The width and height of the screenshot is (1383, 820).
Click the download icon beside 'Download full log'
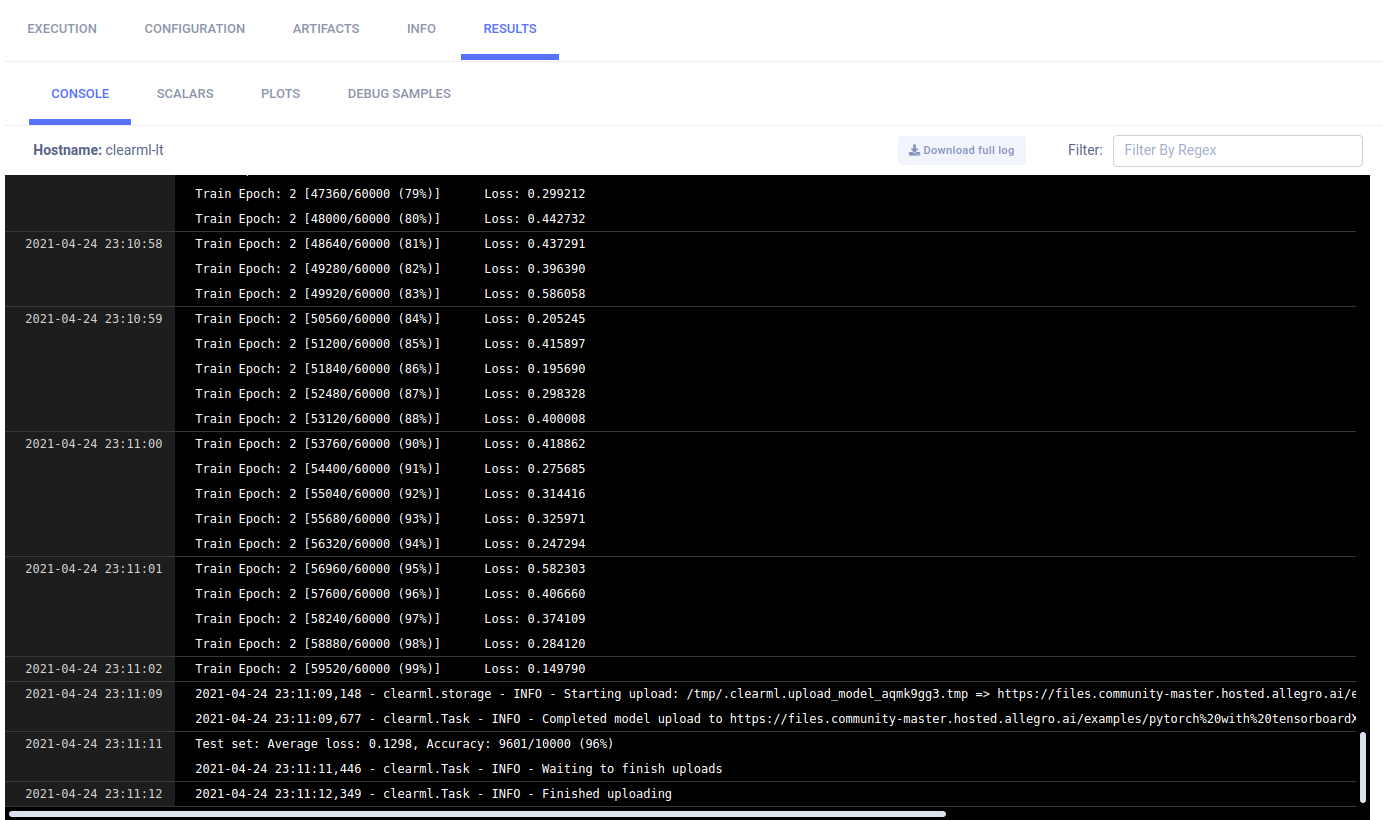point(913,151)
